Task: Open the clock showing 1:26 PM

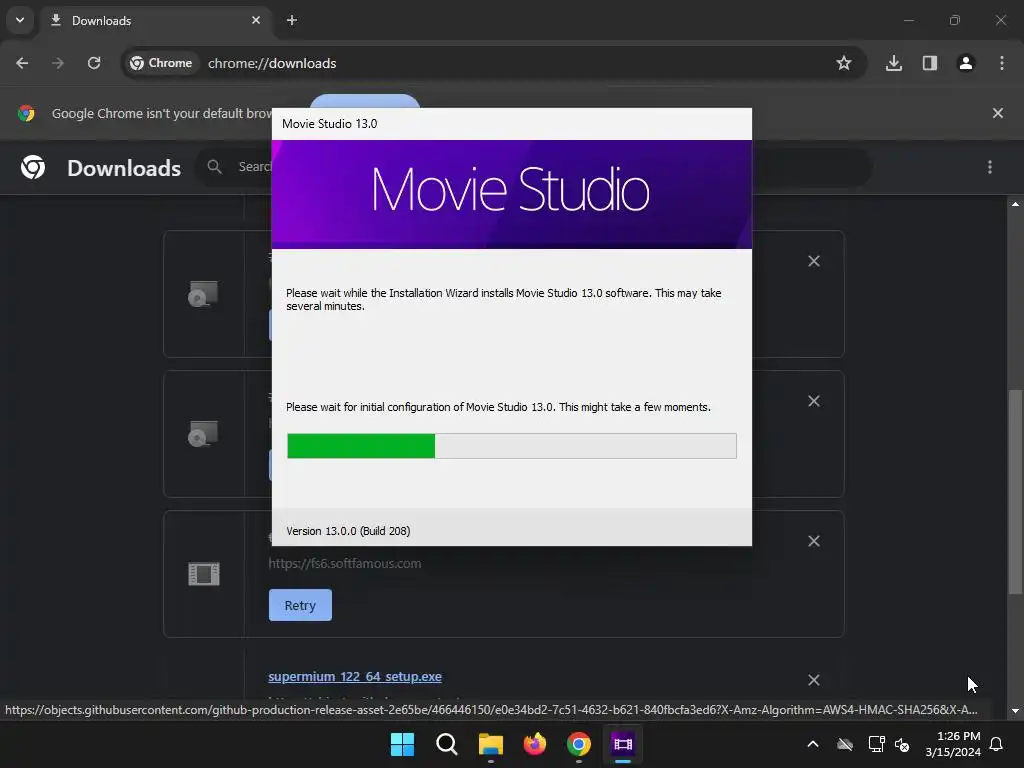Action: point(953,744)
